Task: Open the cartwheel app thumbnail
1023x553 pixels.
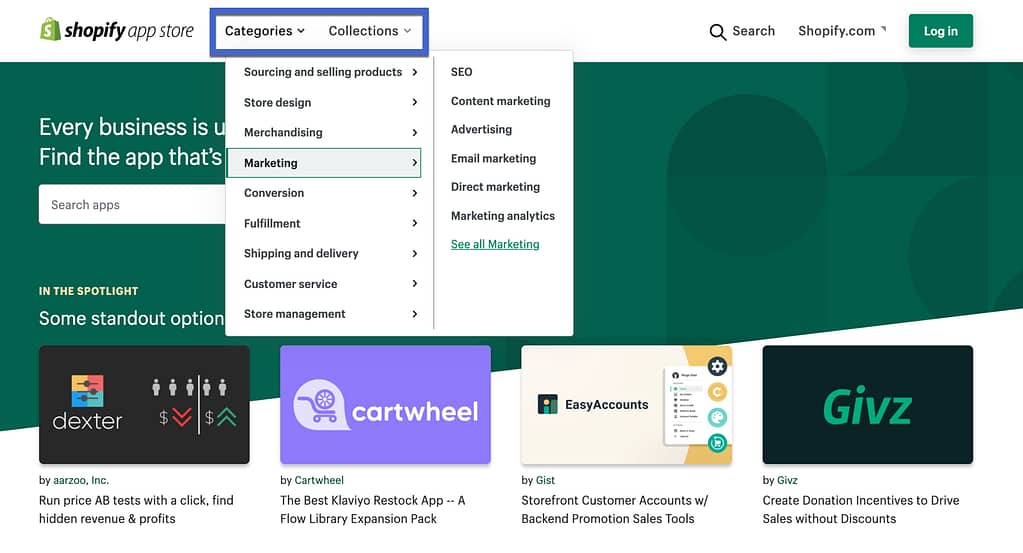Action: pos(385,405)
